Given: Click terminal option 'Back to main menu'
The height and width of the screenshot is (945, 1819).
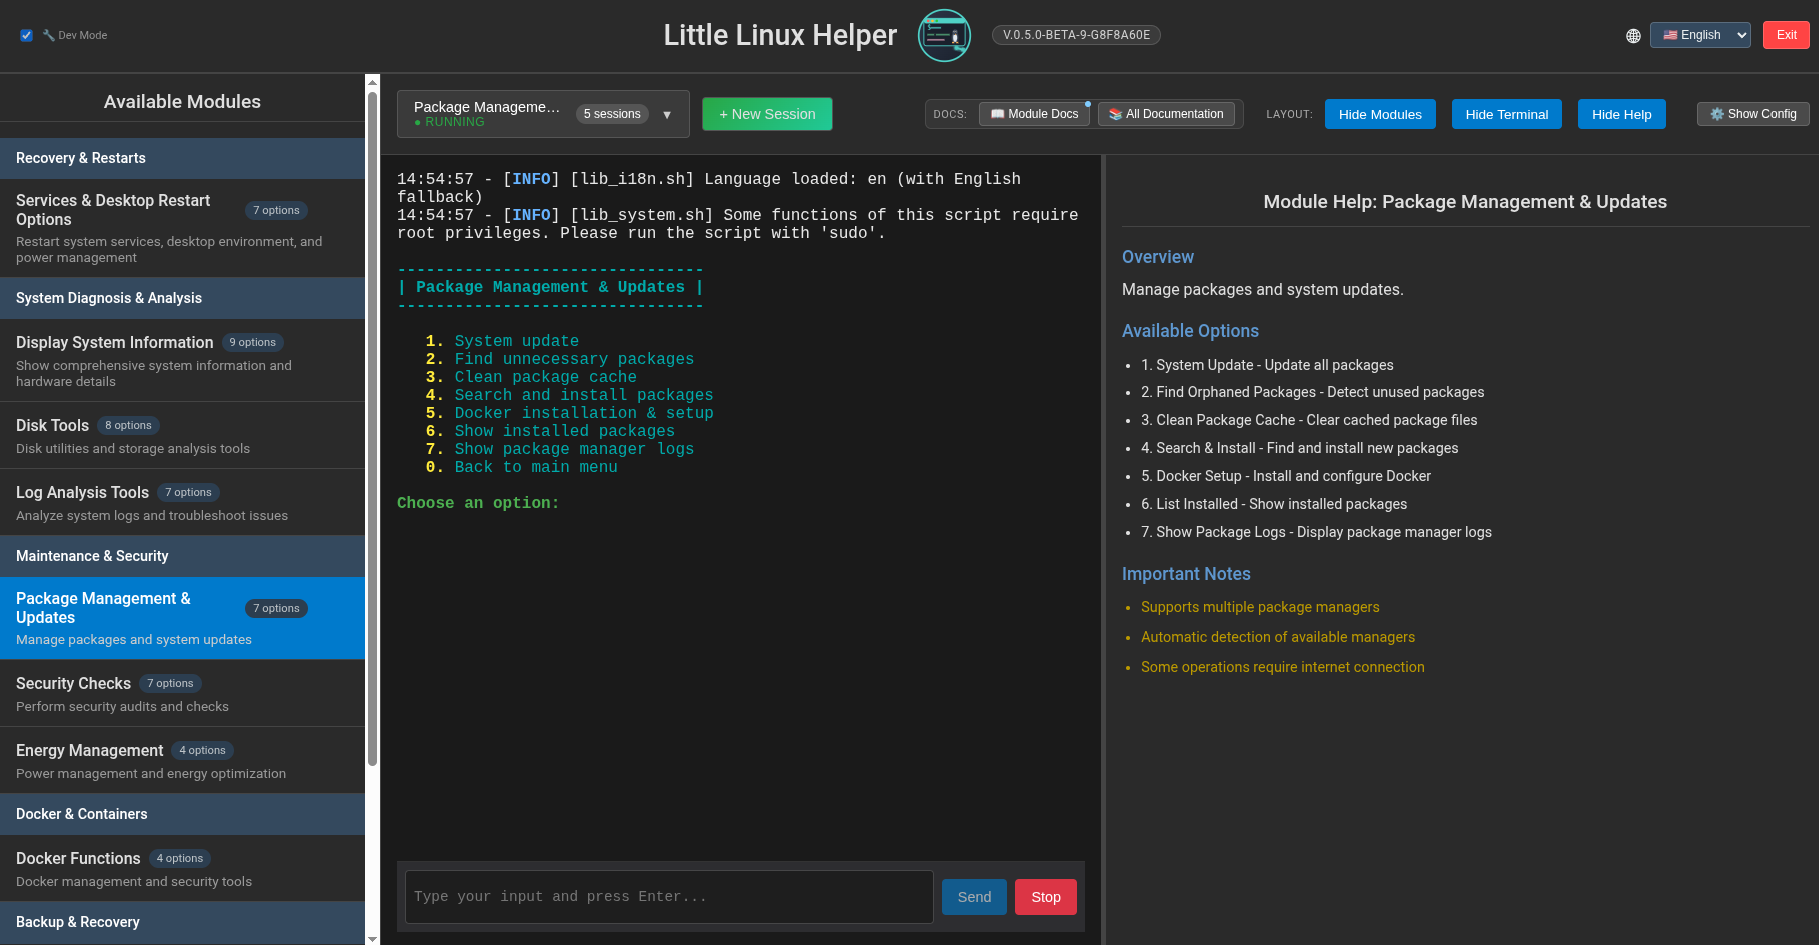Looking at the screenshot, I should tap(536, 467).
